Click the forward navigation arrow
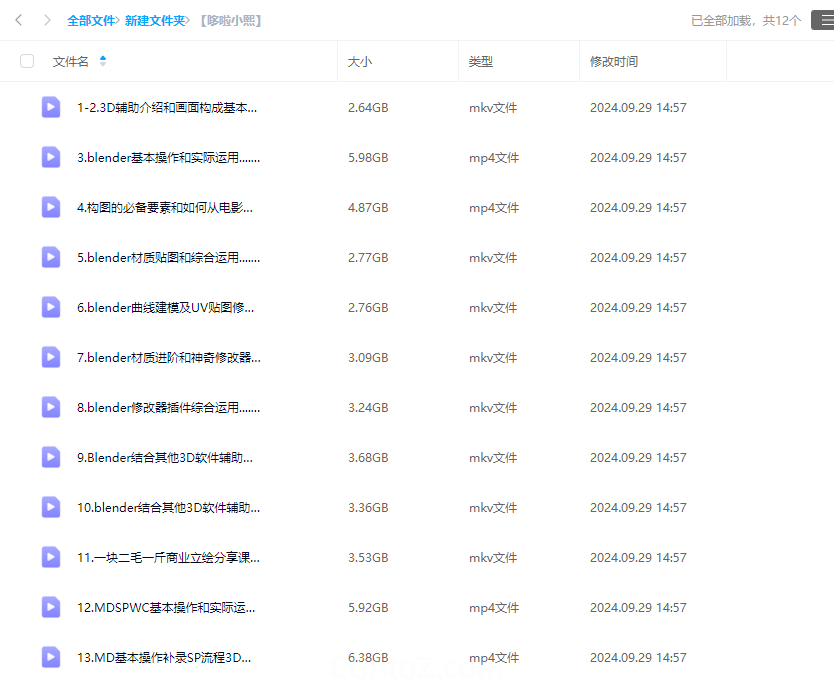This screenshot has width=834, height=698. (x=46, y=20)
